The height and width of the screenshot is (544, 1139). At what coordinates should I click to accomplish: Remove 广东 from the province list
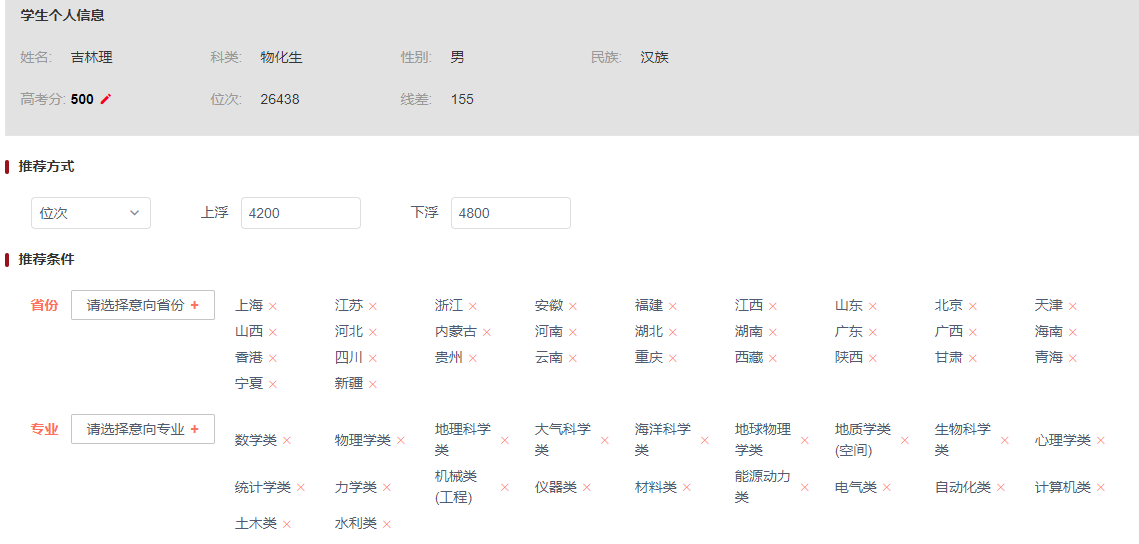[x=873, y=332]
